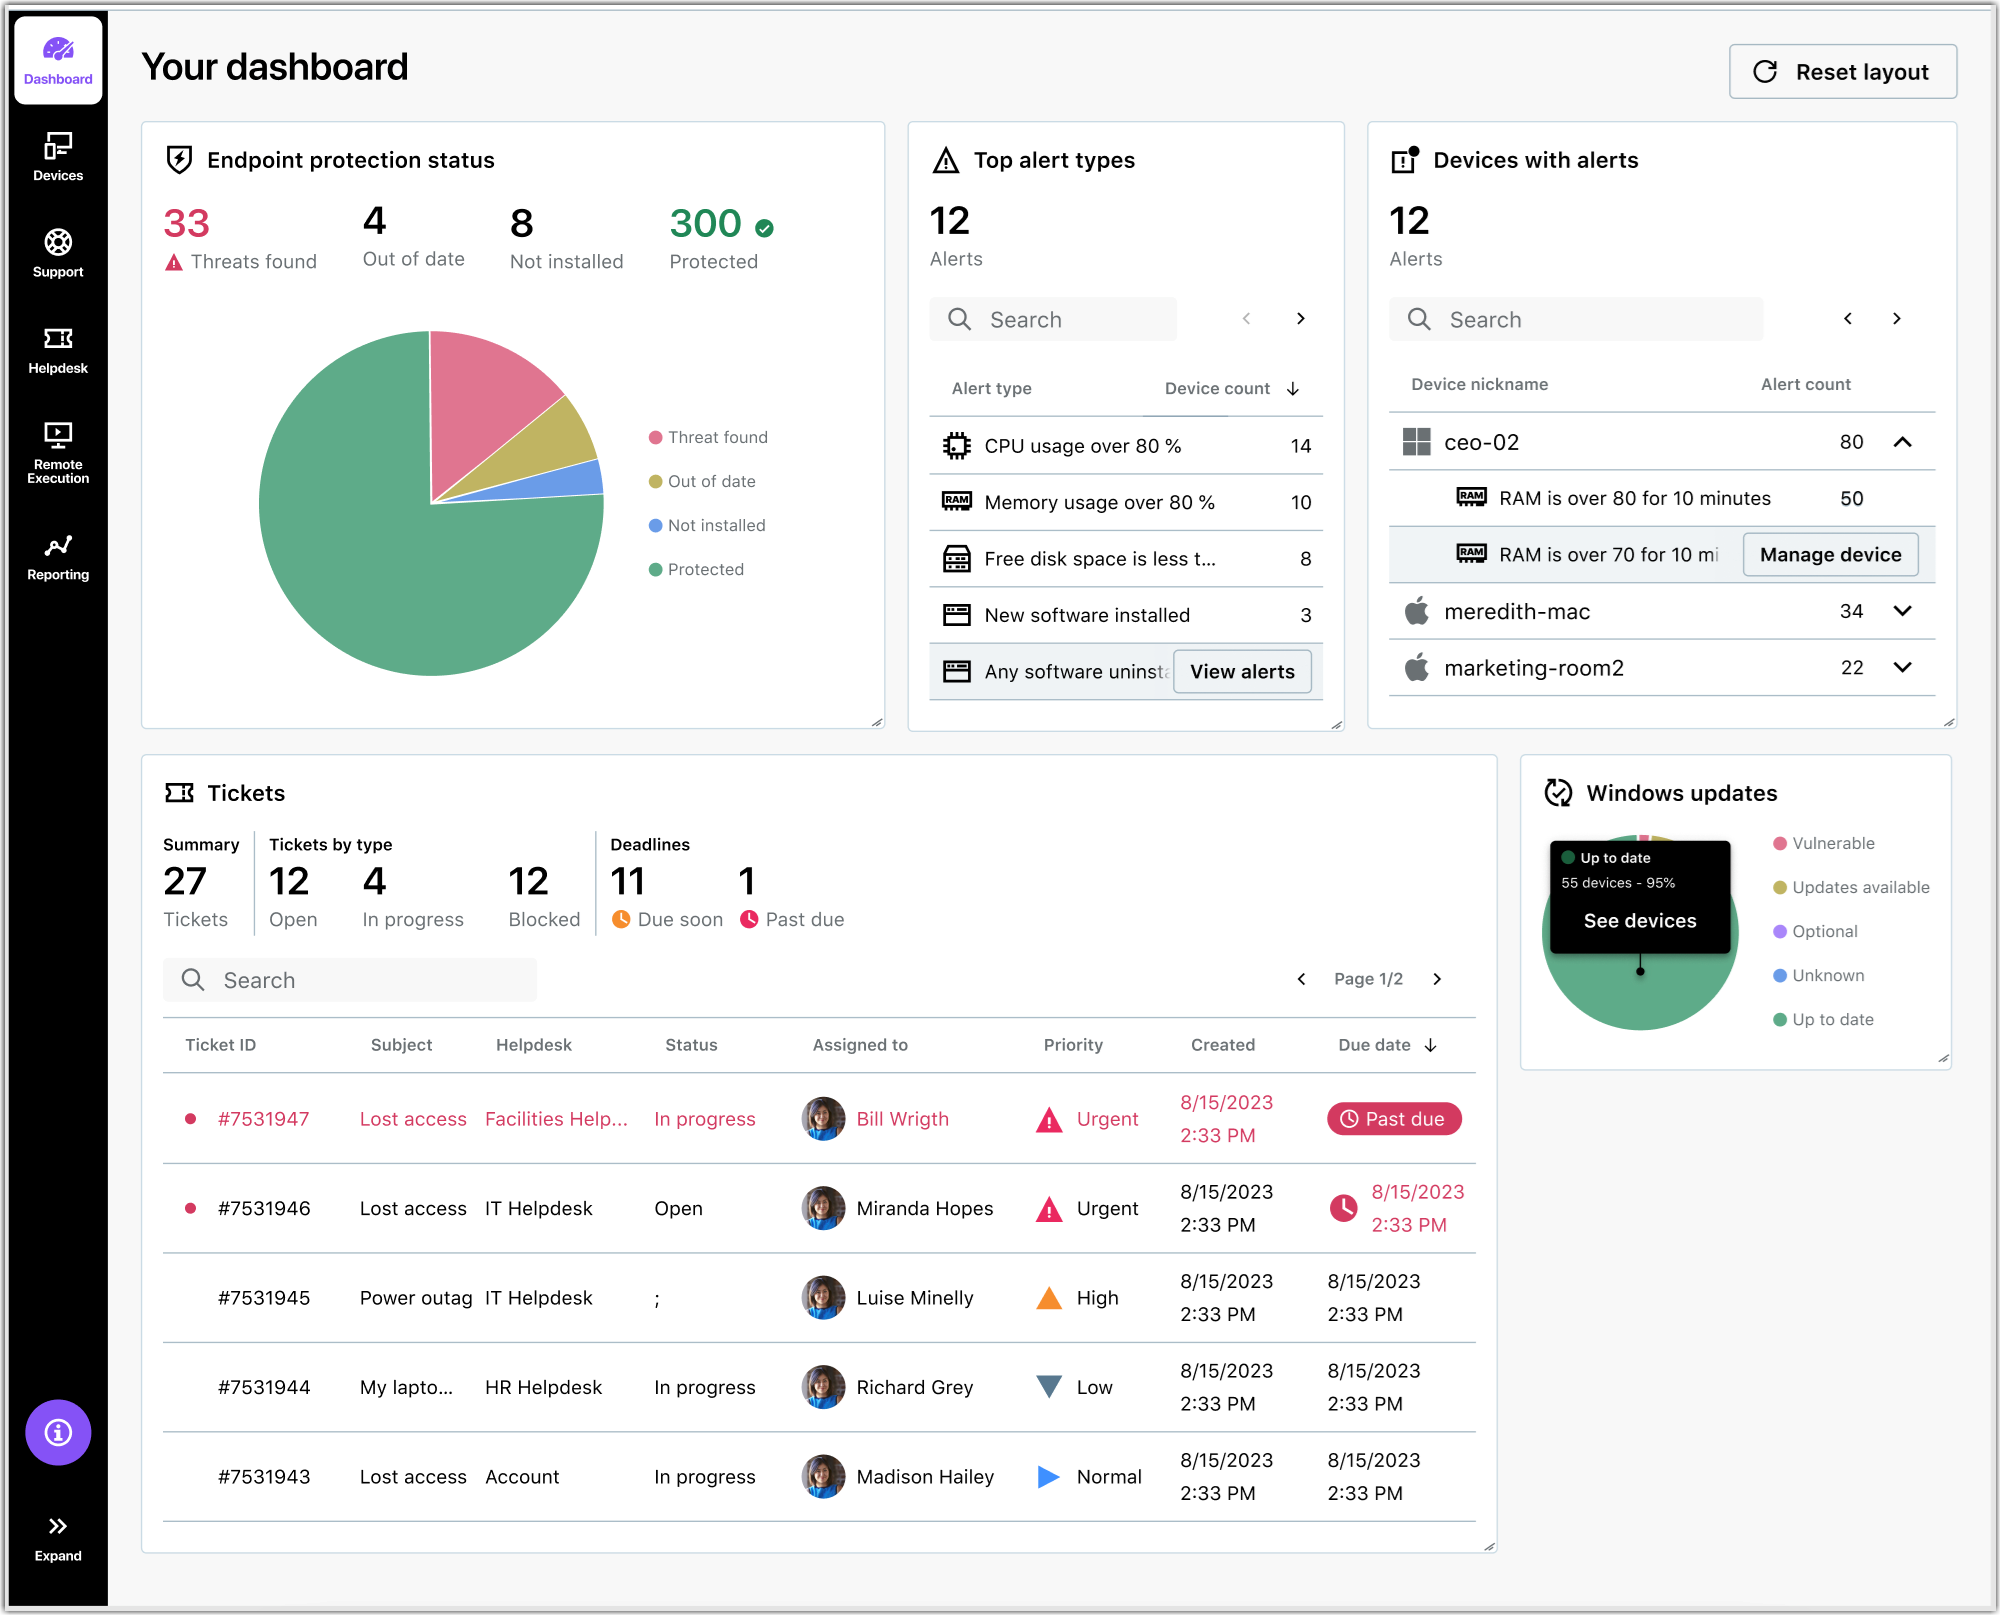Click the Reset layout button
The height and width of the screenshot is (1616, 2001).
pos(1842,72)
